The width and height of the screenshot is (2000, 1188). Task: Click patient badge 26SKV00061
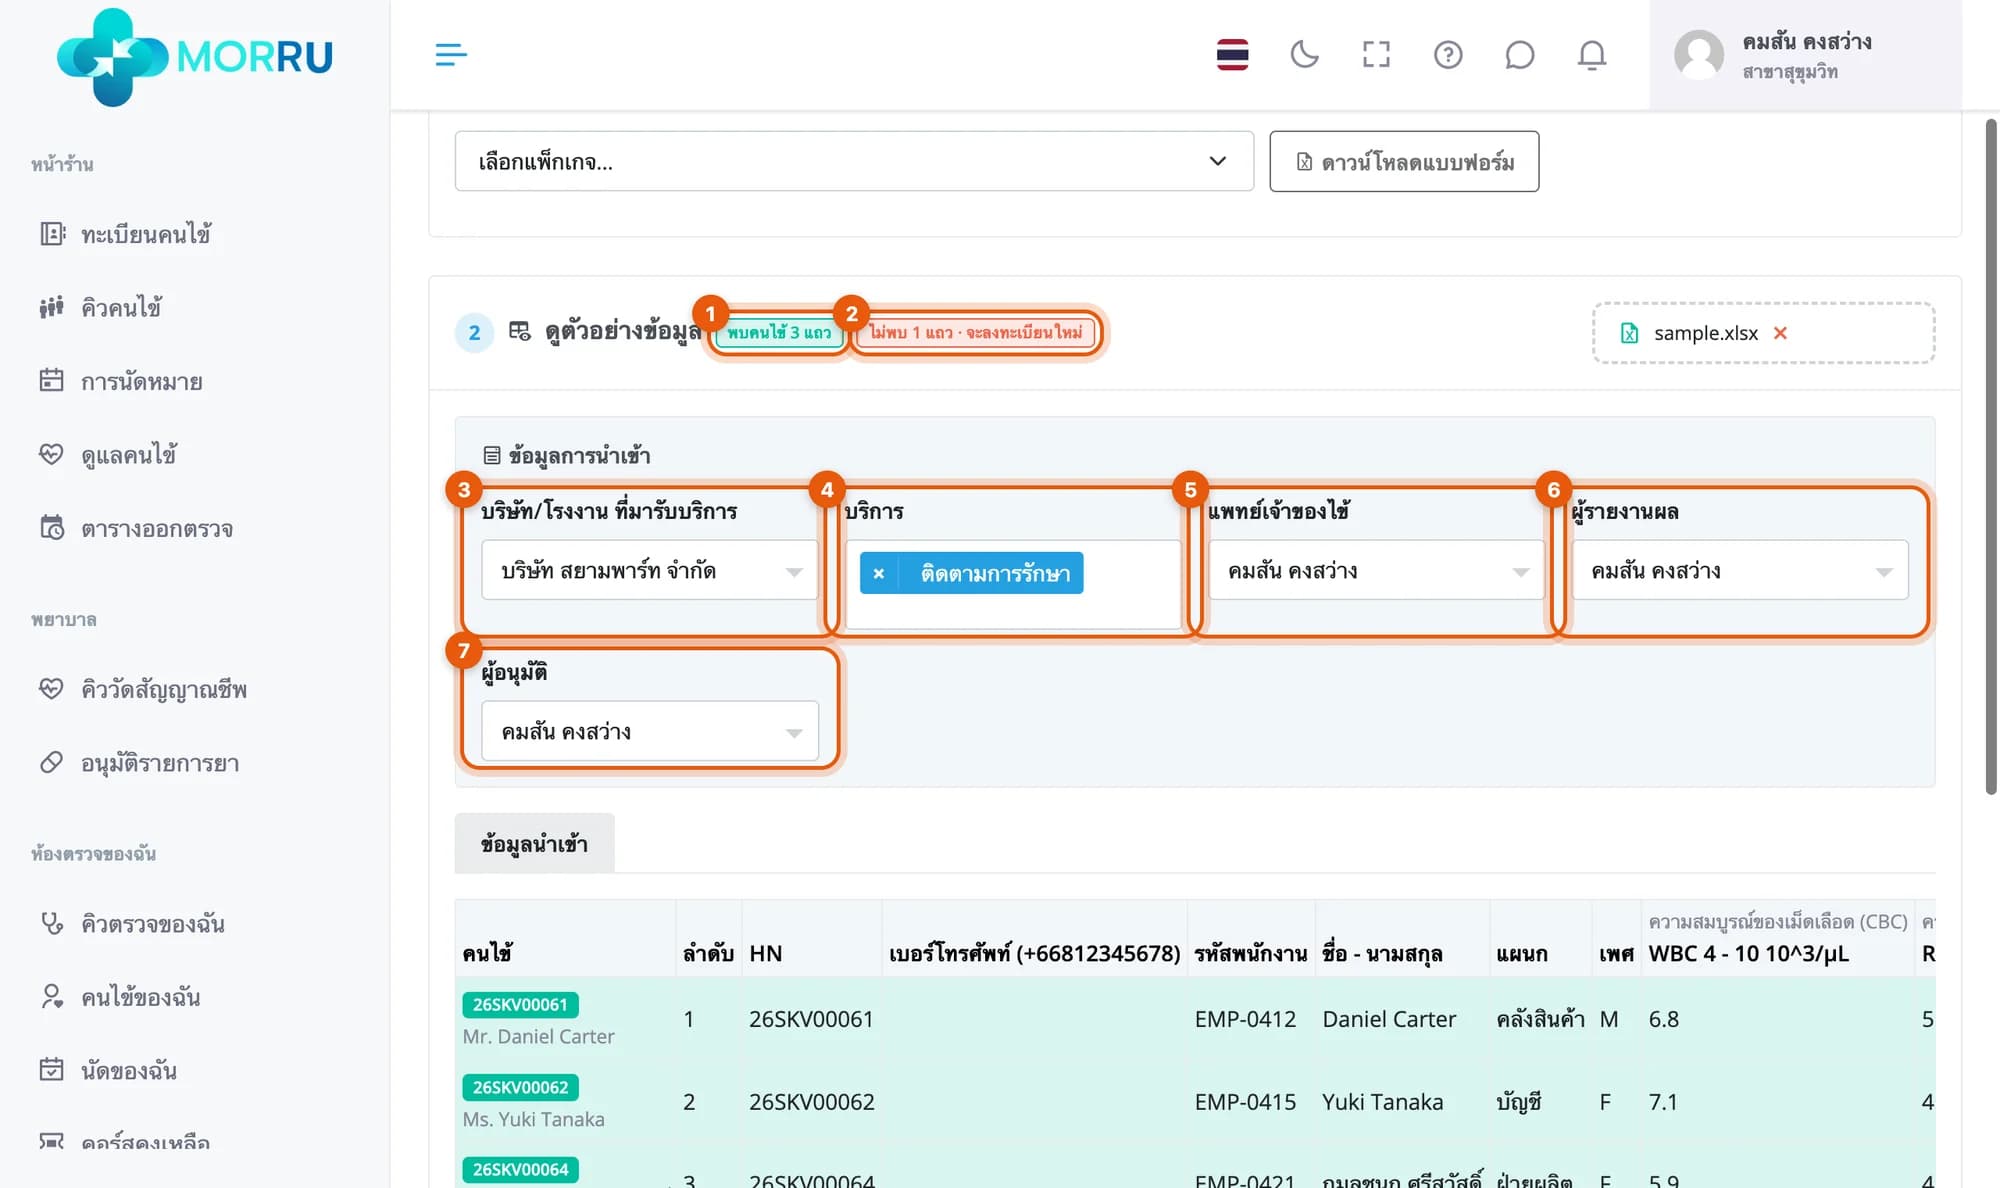[x=520, y=1004]
